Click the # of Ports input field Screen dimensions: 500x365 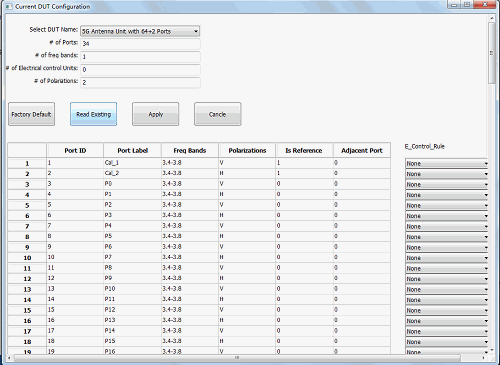coord(140,44)
